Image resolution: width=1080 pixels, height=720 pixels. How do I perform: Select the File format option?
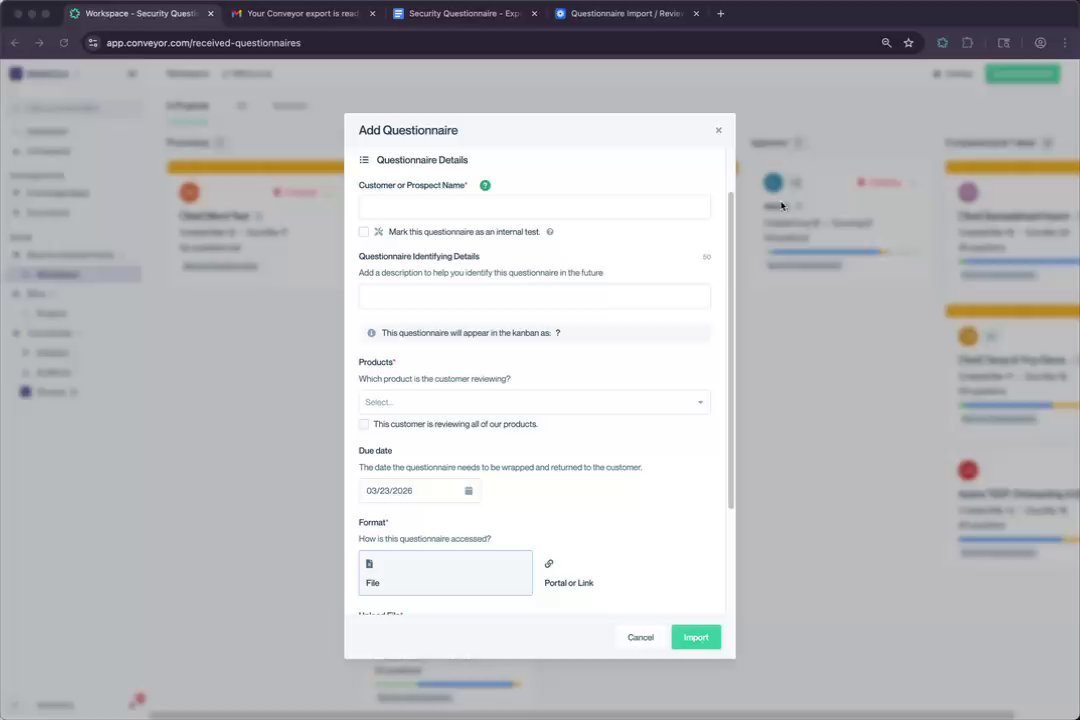[x=446, y=573]
